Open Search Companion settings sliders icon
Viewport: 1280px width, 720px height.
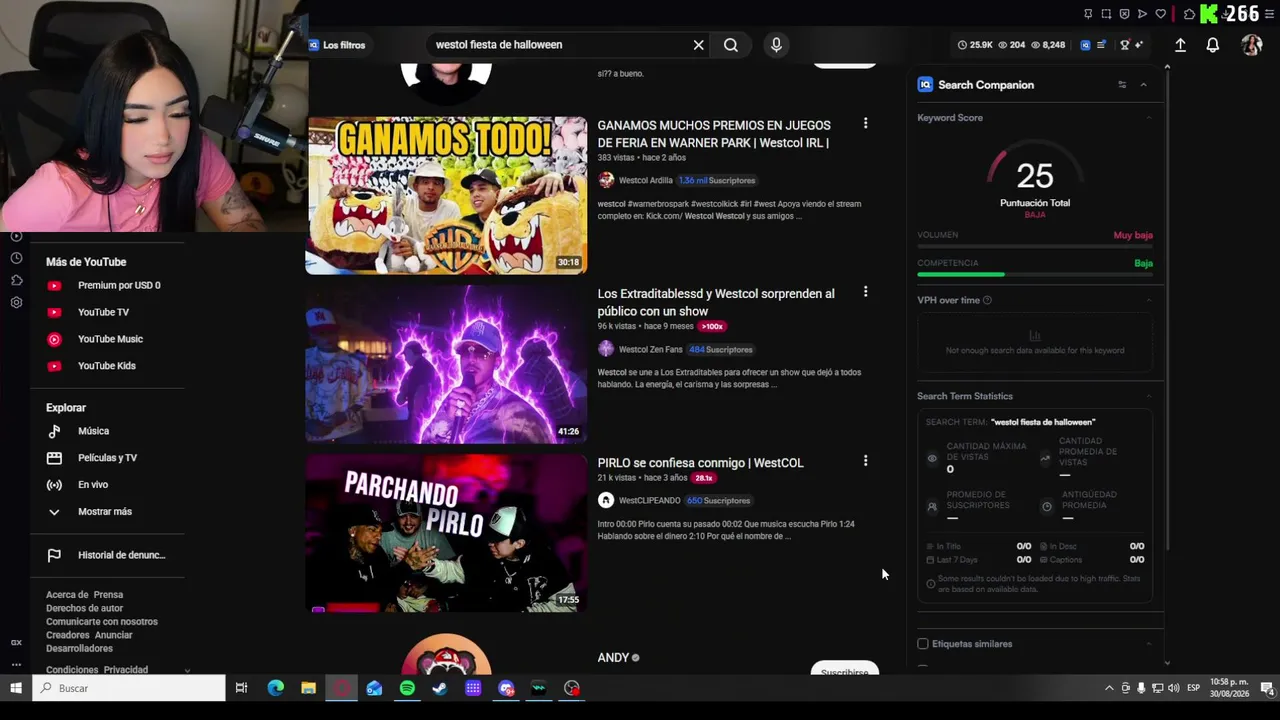[1122, 85]
